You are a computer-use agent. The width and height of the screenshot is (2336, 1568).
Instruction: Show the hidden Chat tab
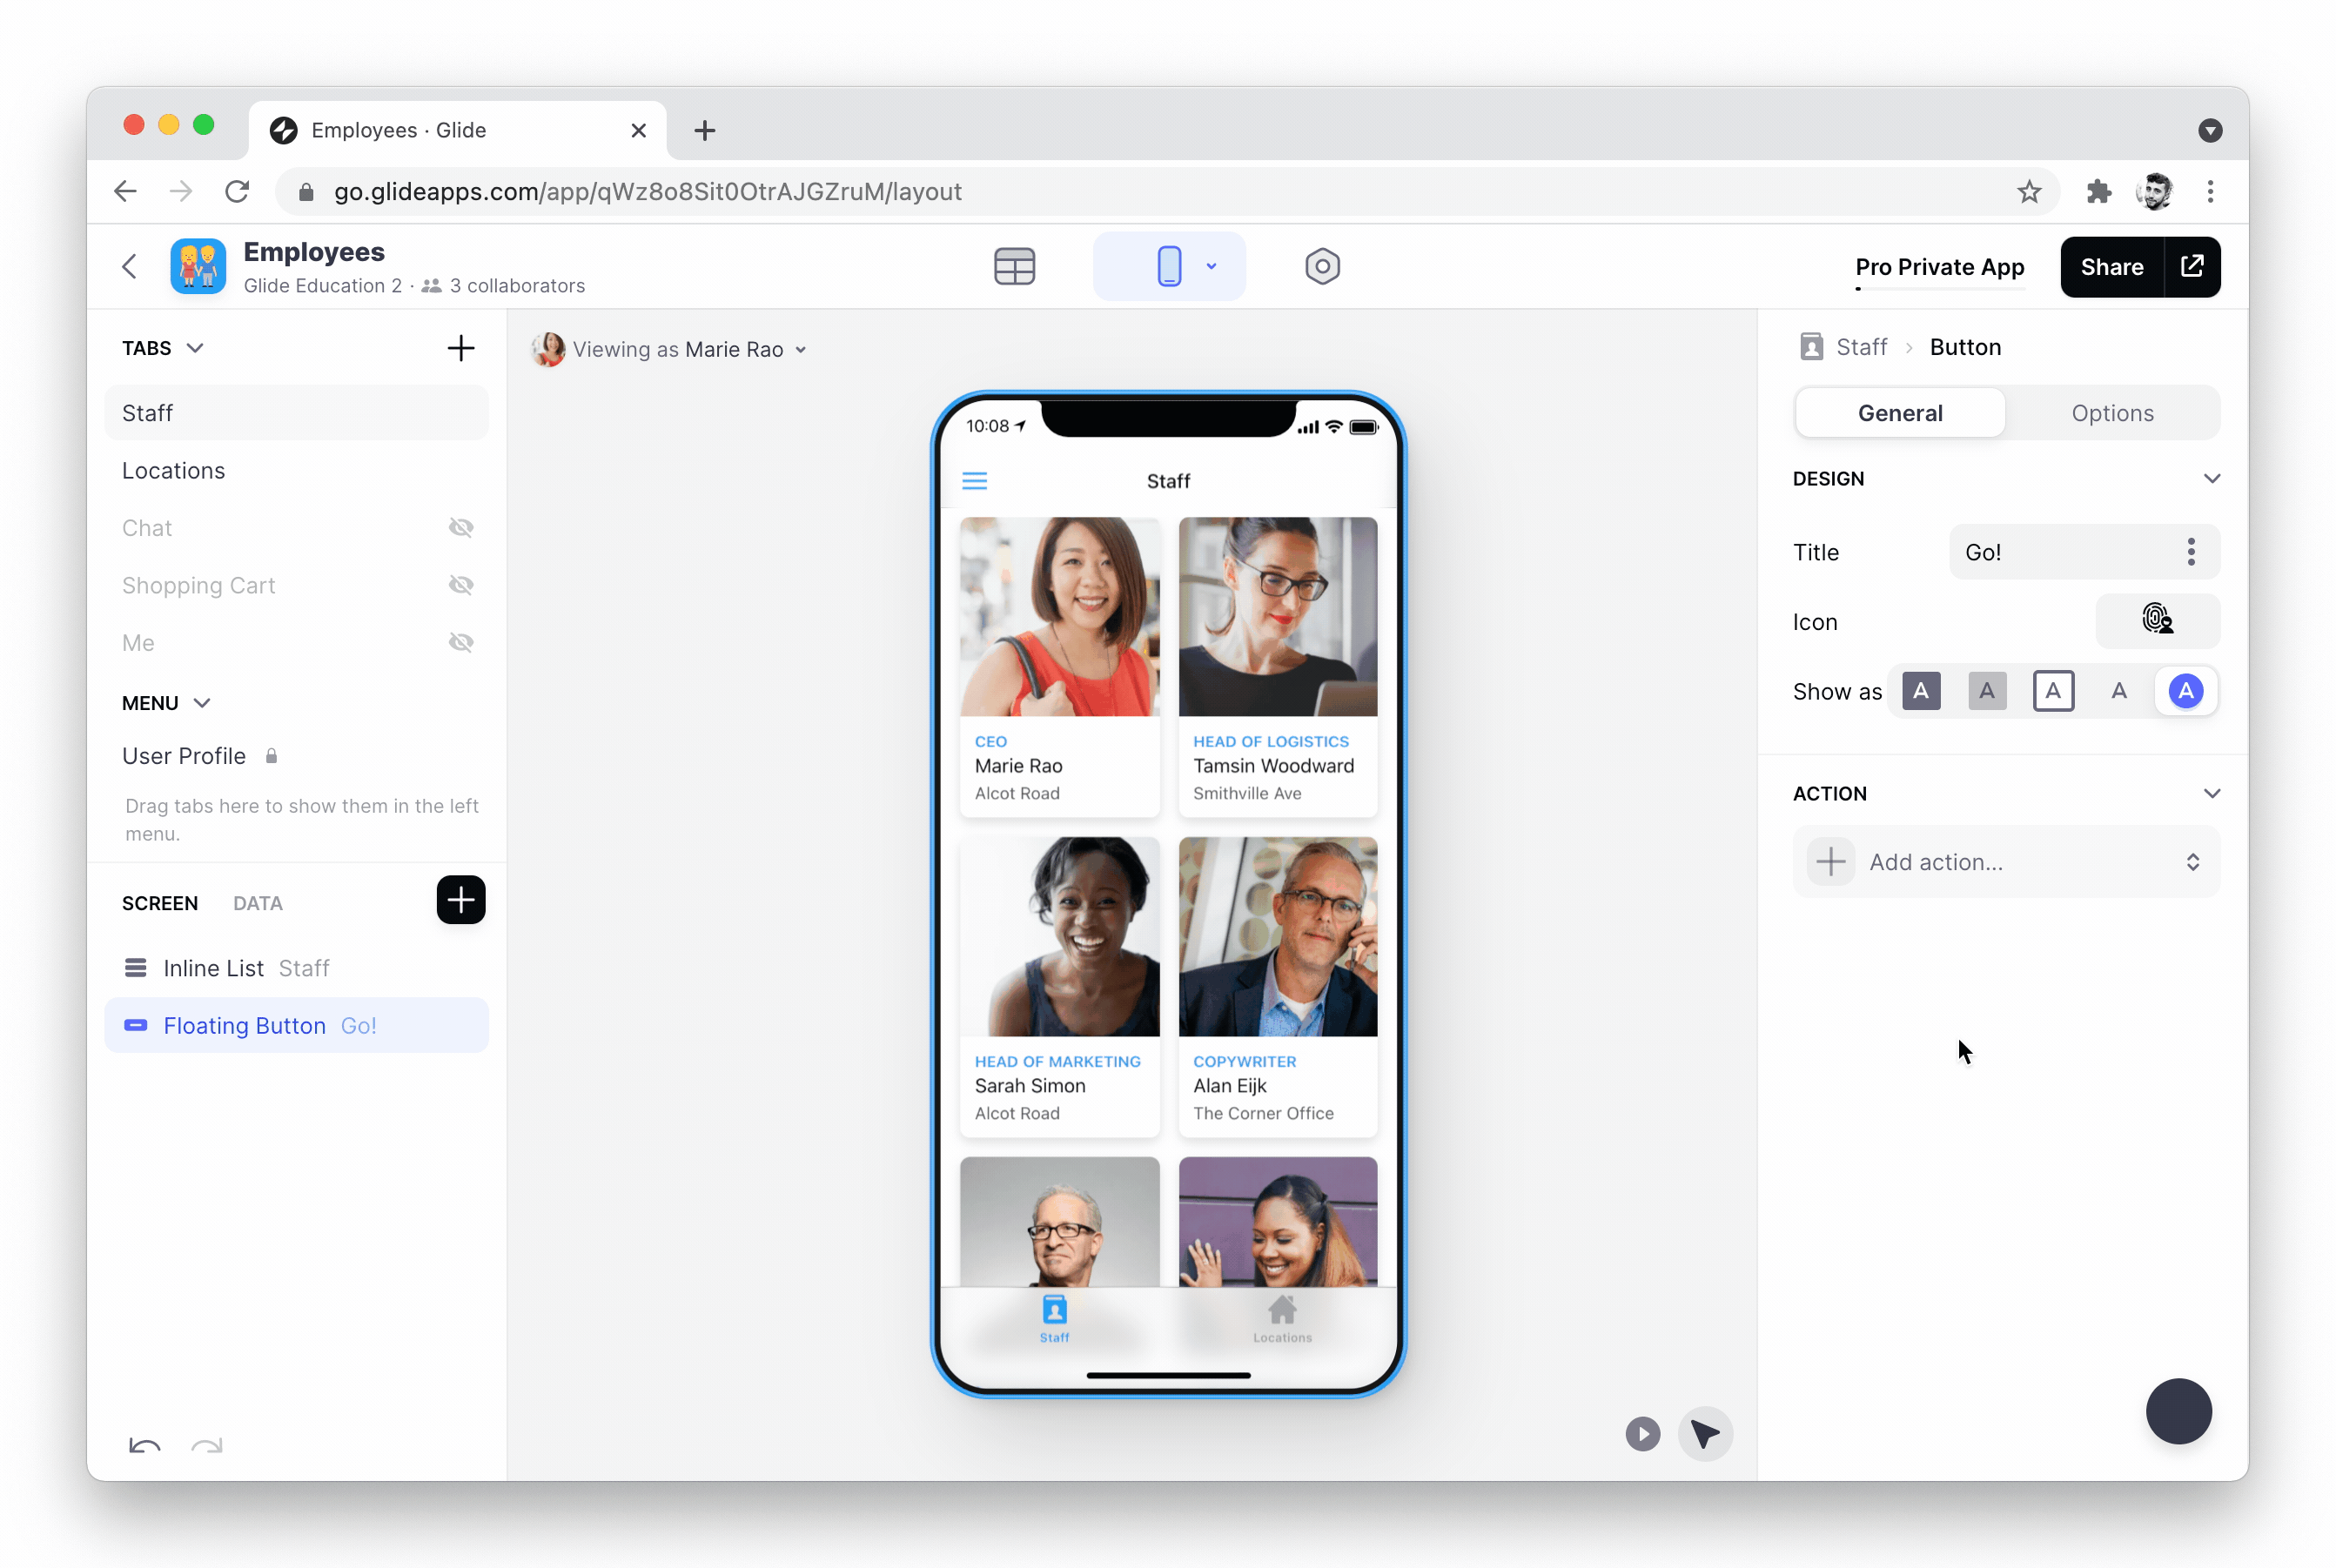pyautogui.click(x=461, y=527)
